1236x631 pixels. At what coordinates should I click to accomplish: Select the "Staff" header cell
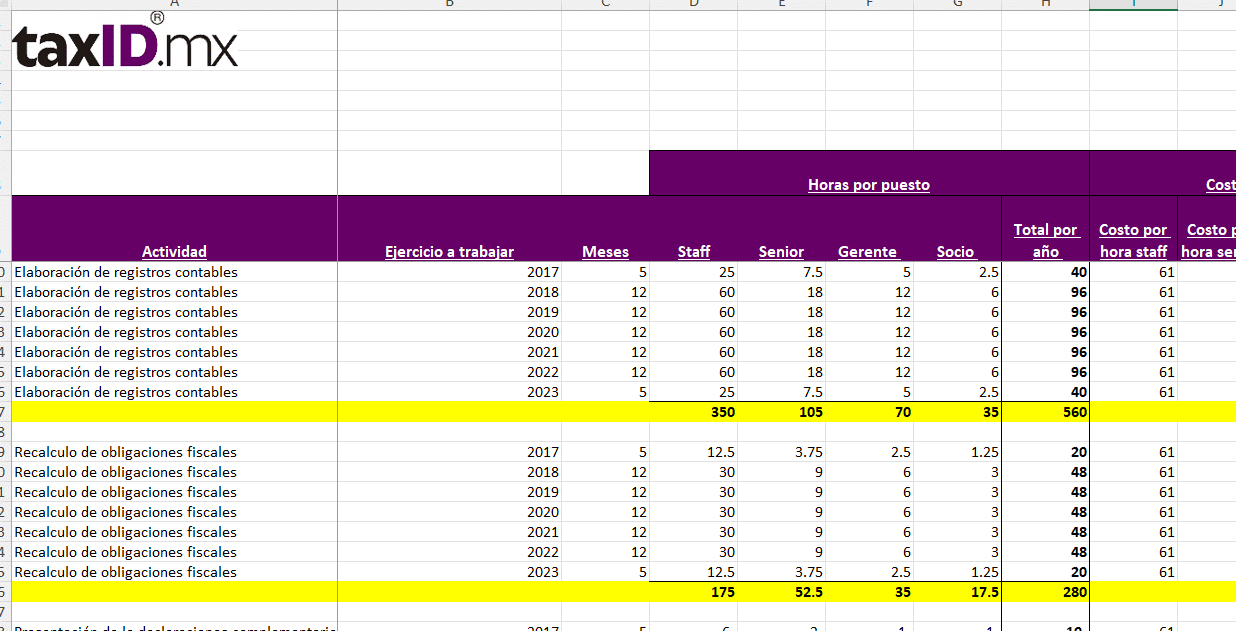click(x=693, y=251)
